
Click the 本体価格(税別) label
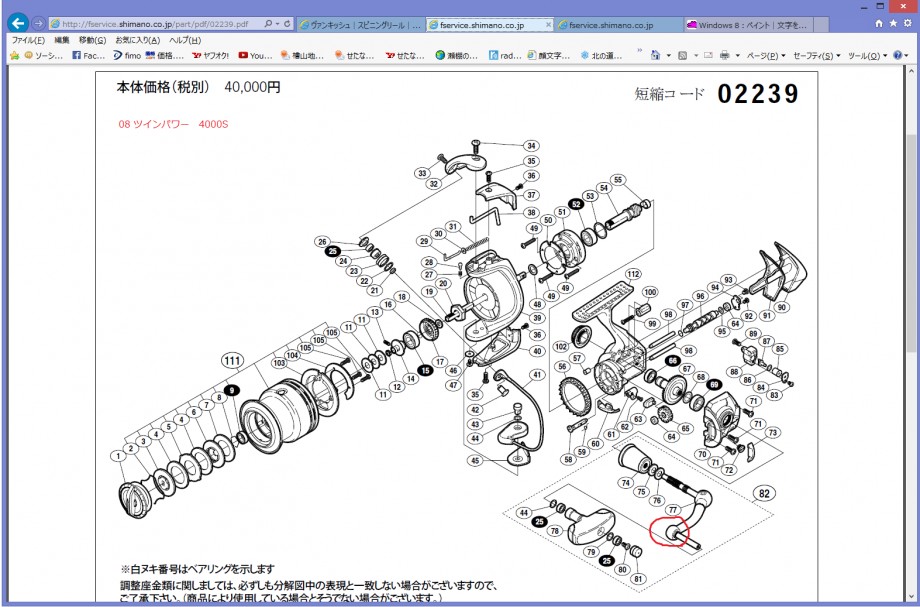click(163, 87)
